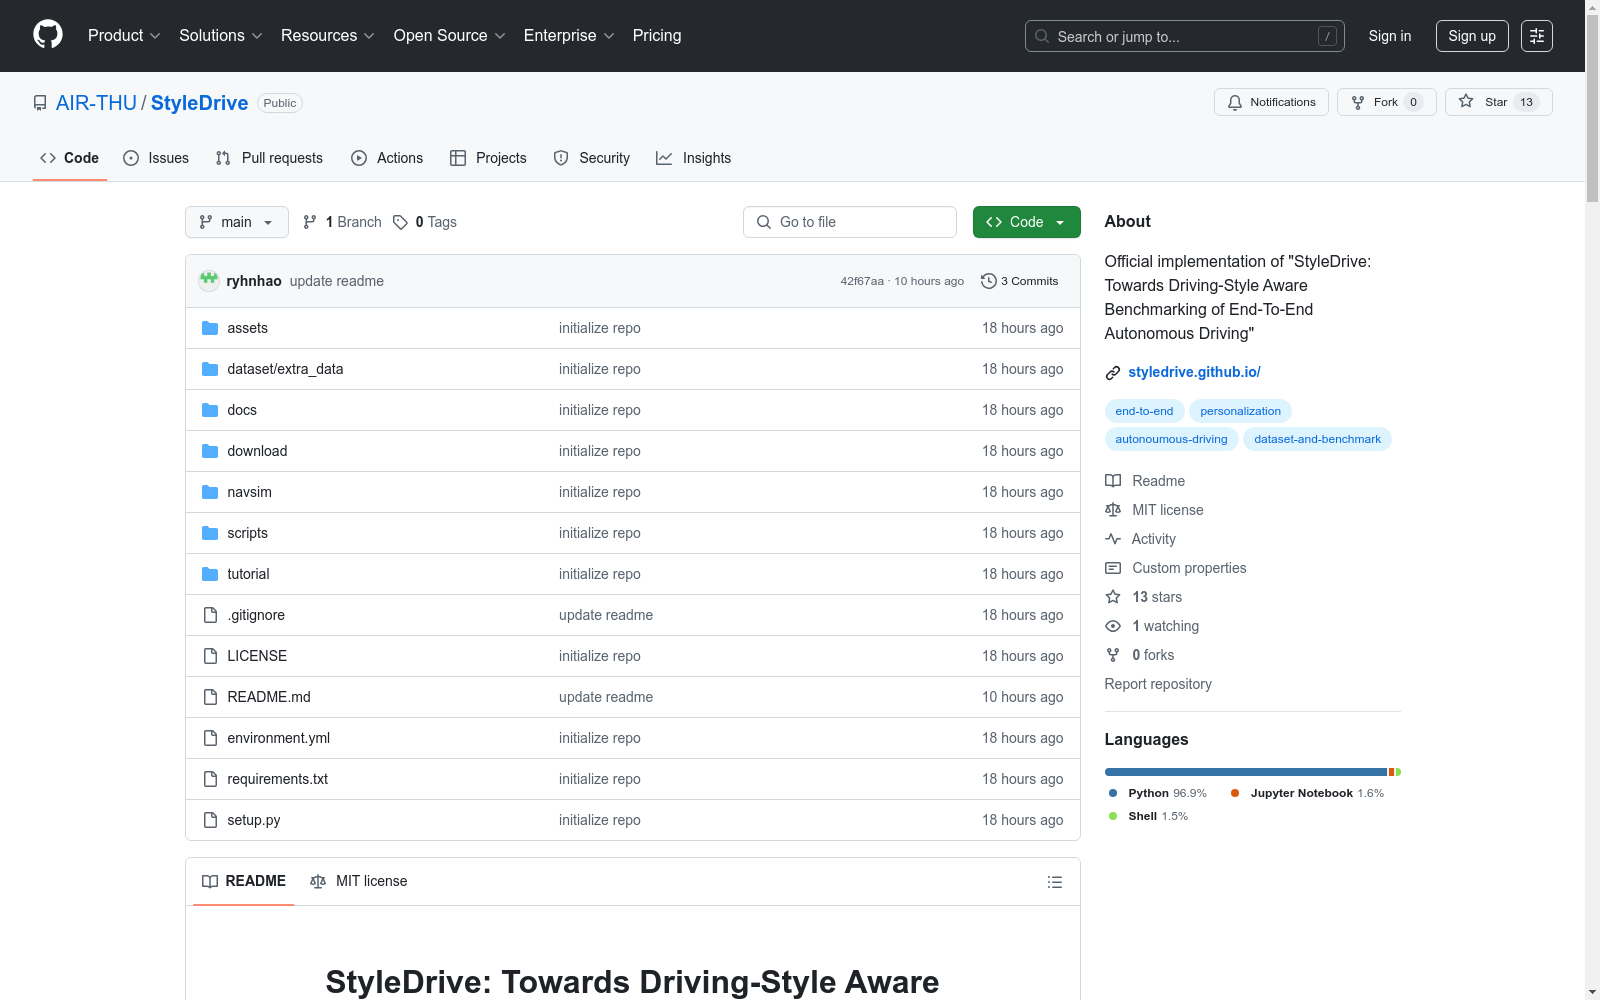Click the Sign up button
The height and width of the screenshot is (1000, 1600).
click(1472, 36)
